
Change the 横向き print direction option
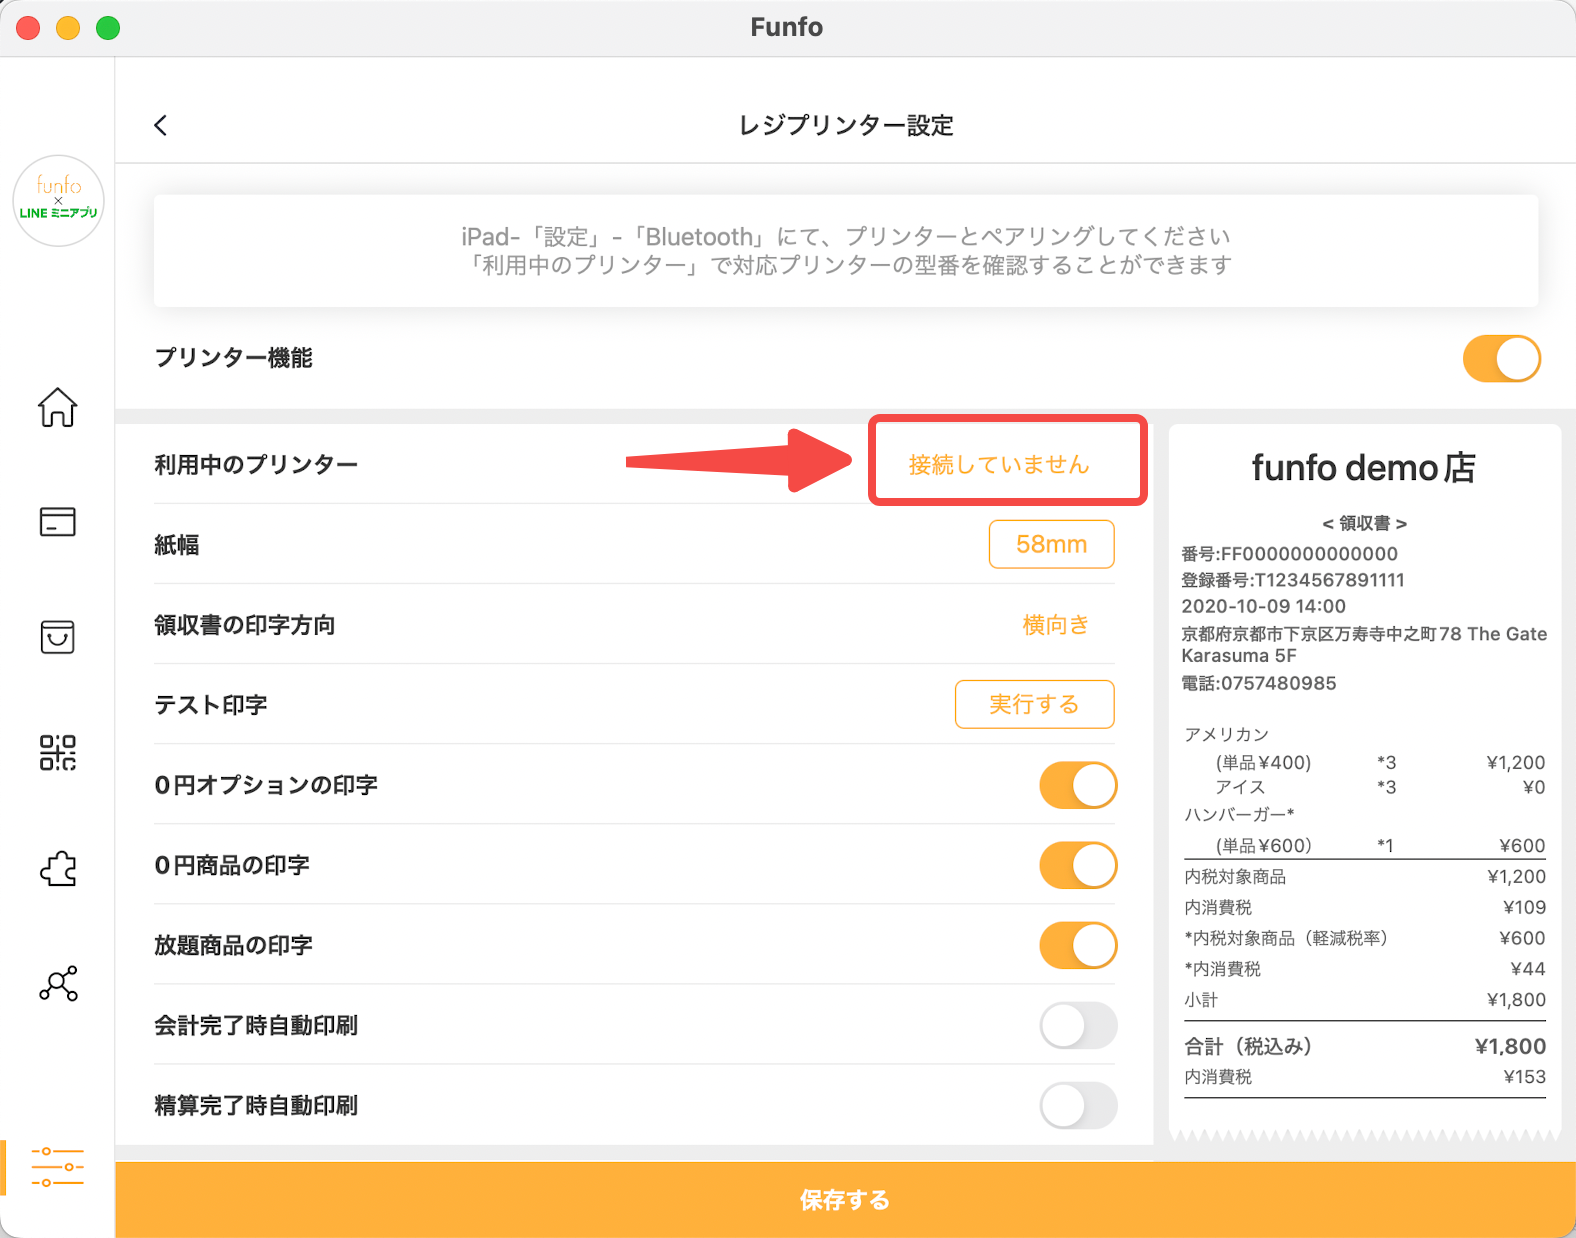coord(1055,625)
